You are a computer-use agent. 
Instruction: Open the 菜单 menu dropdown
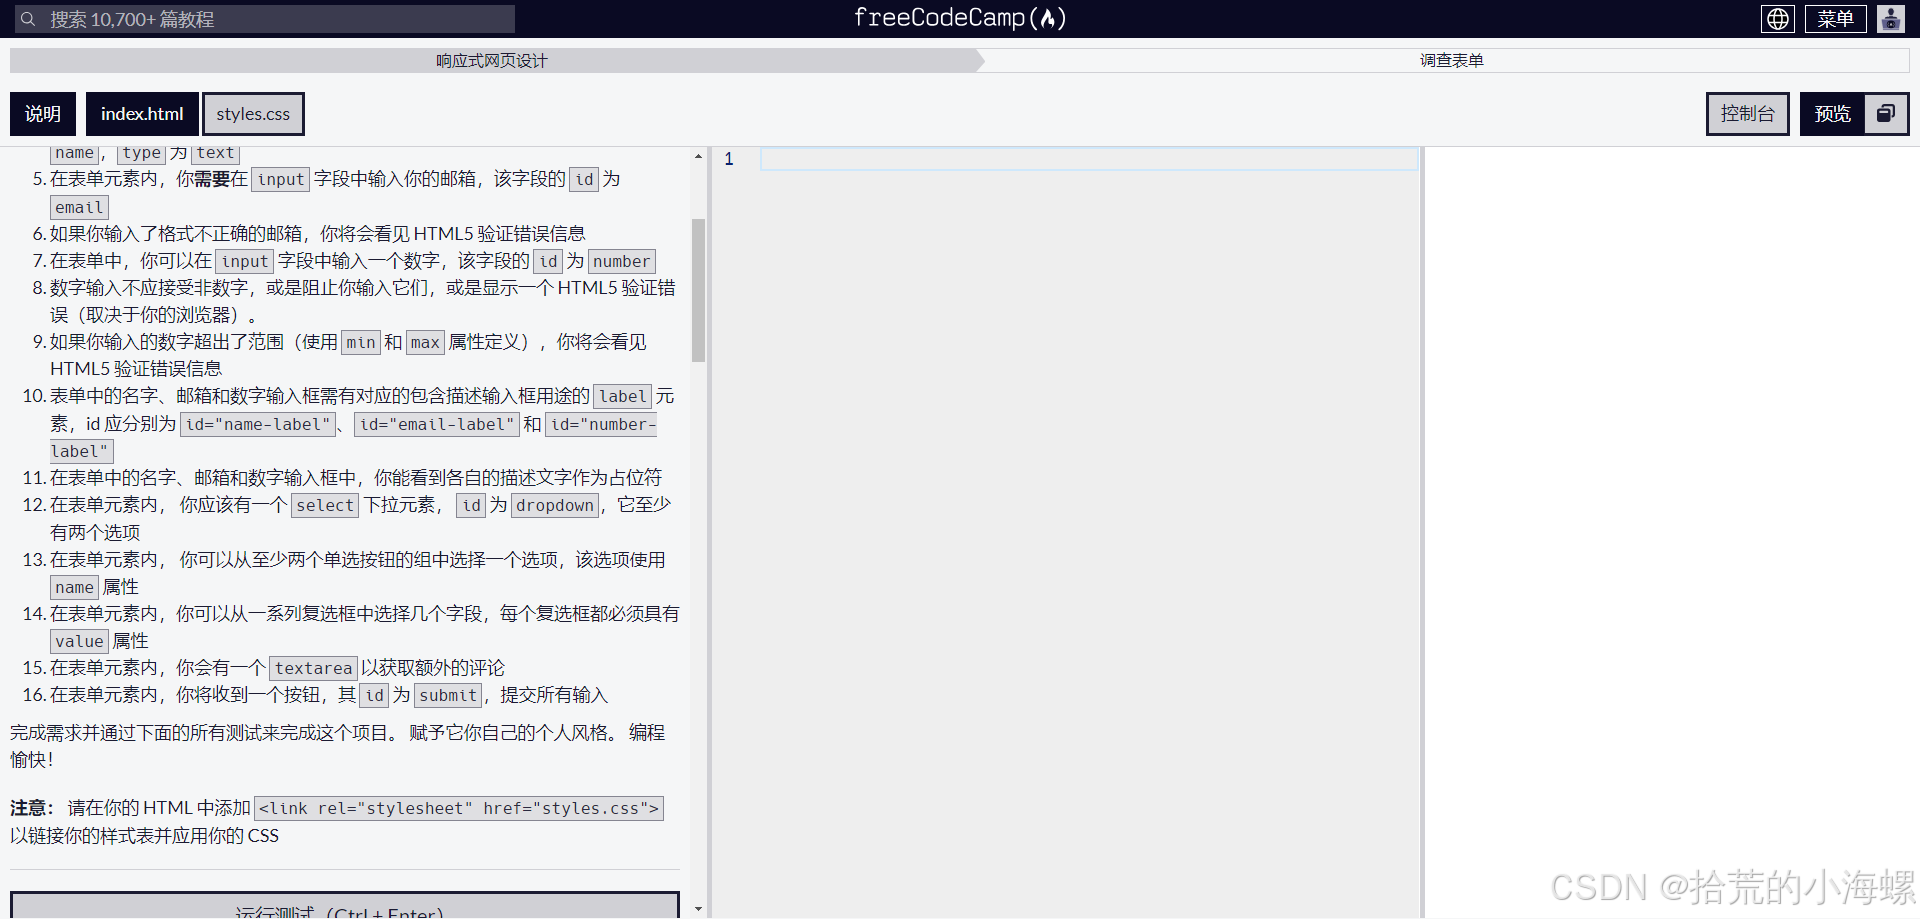1835,19
